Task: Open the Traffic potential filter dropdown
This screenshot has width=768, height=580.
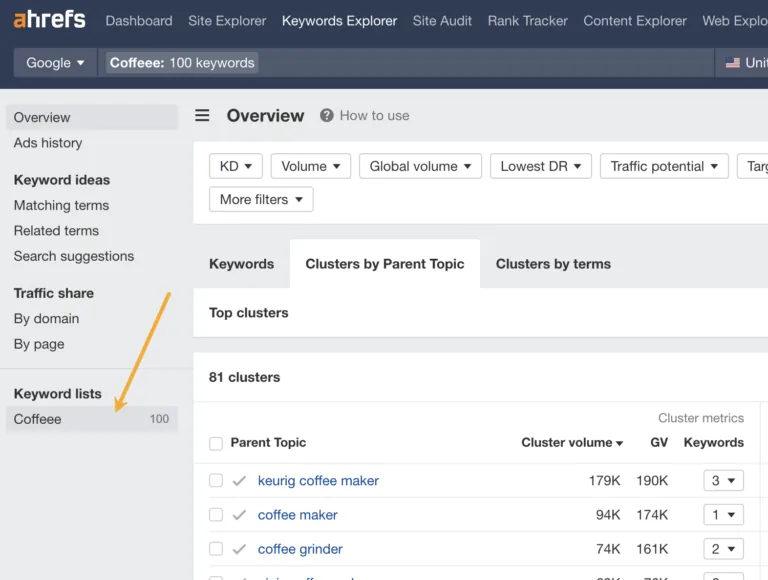Action: (664, 166)
